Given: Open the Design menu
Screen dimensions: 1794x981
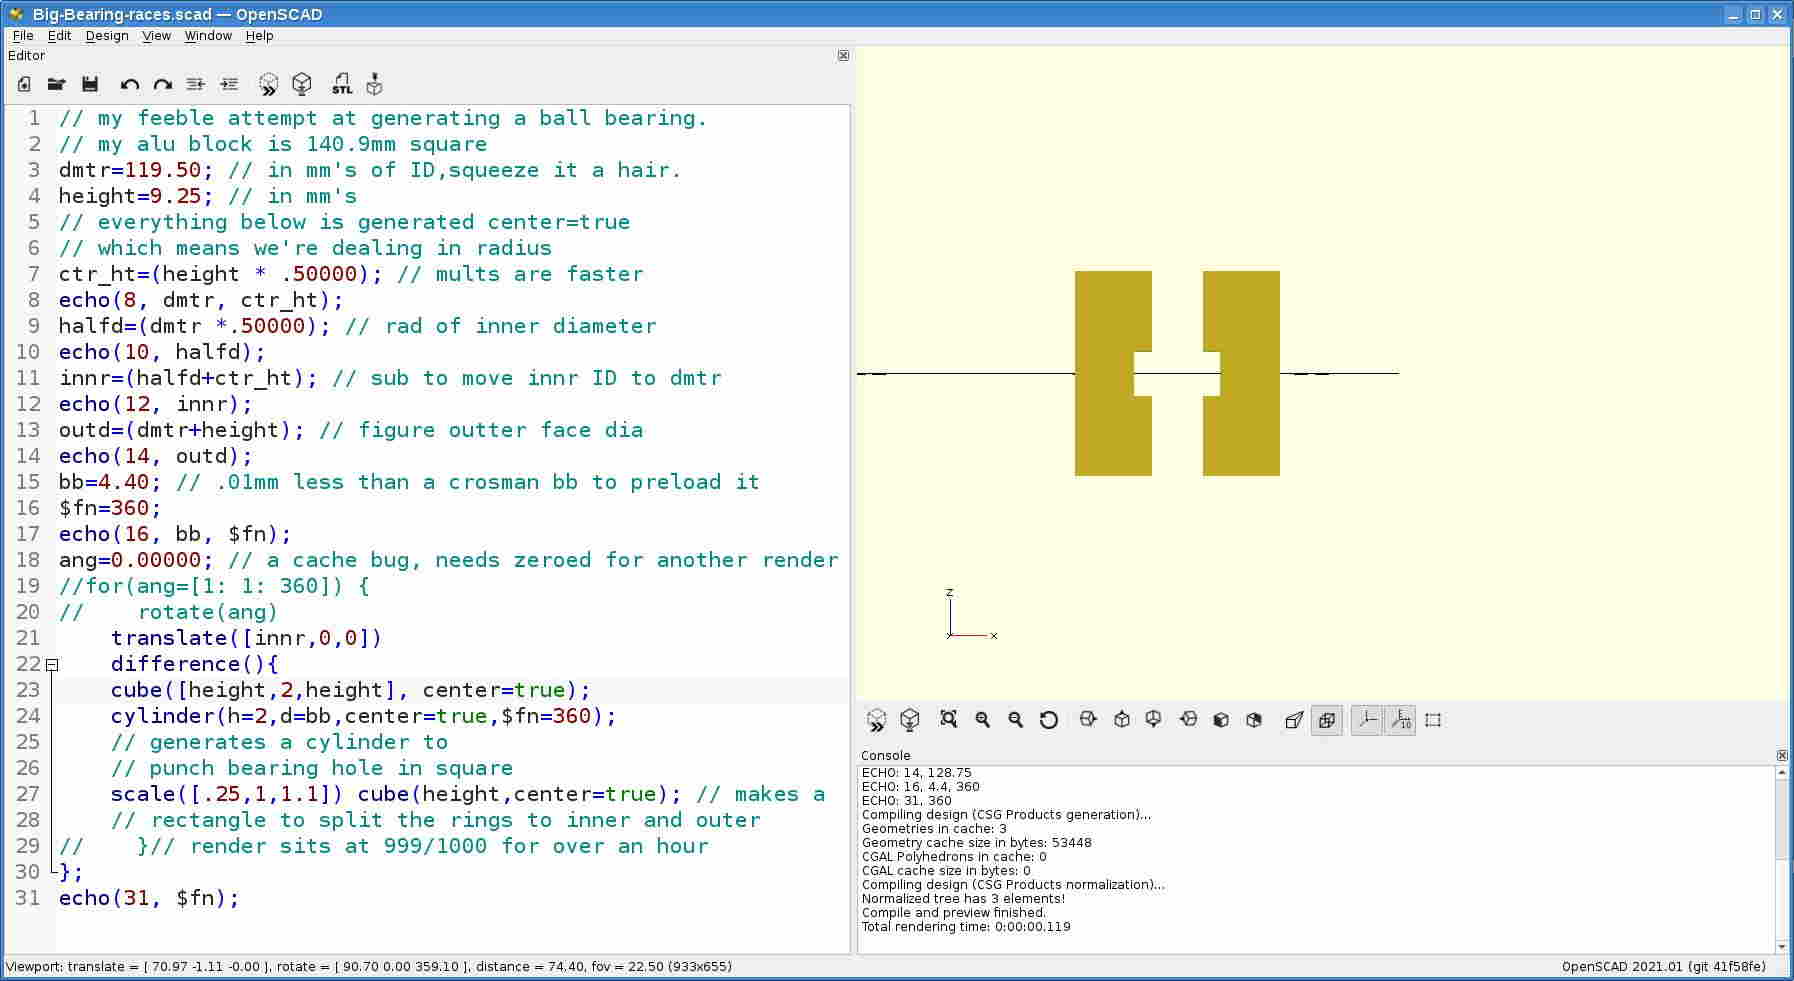Looking at the screenshot, I should 107,35.
